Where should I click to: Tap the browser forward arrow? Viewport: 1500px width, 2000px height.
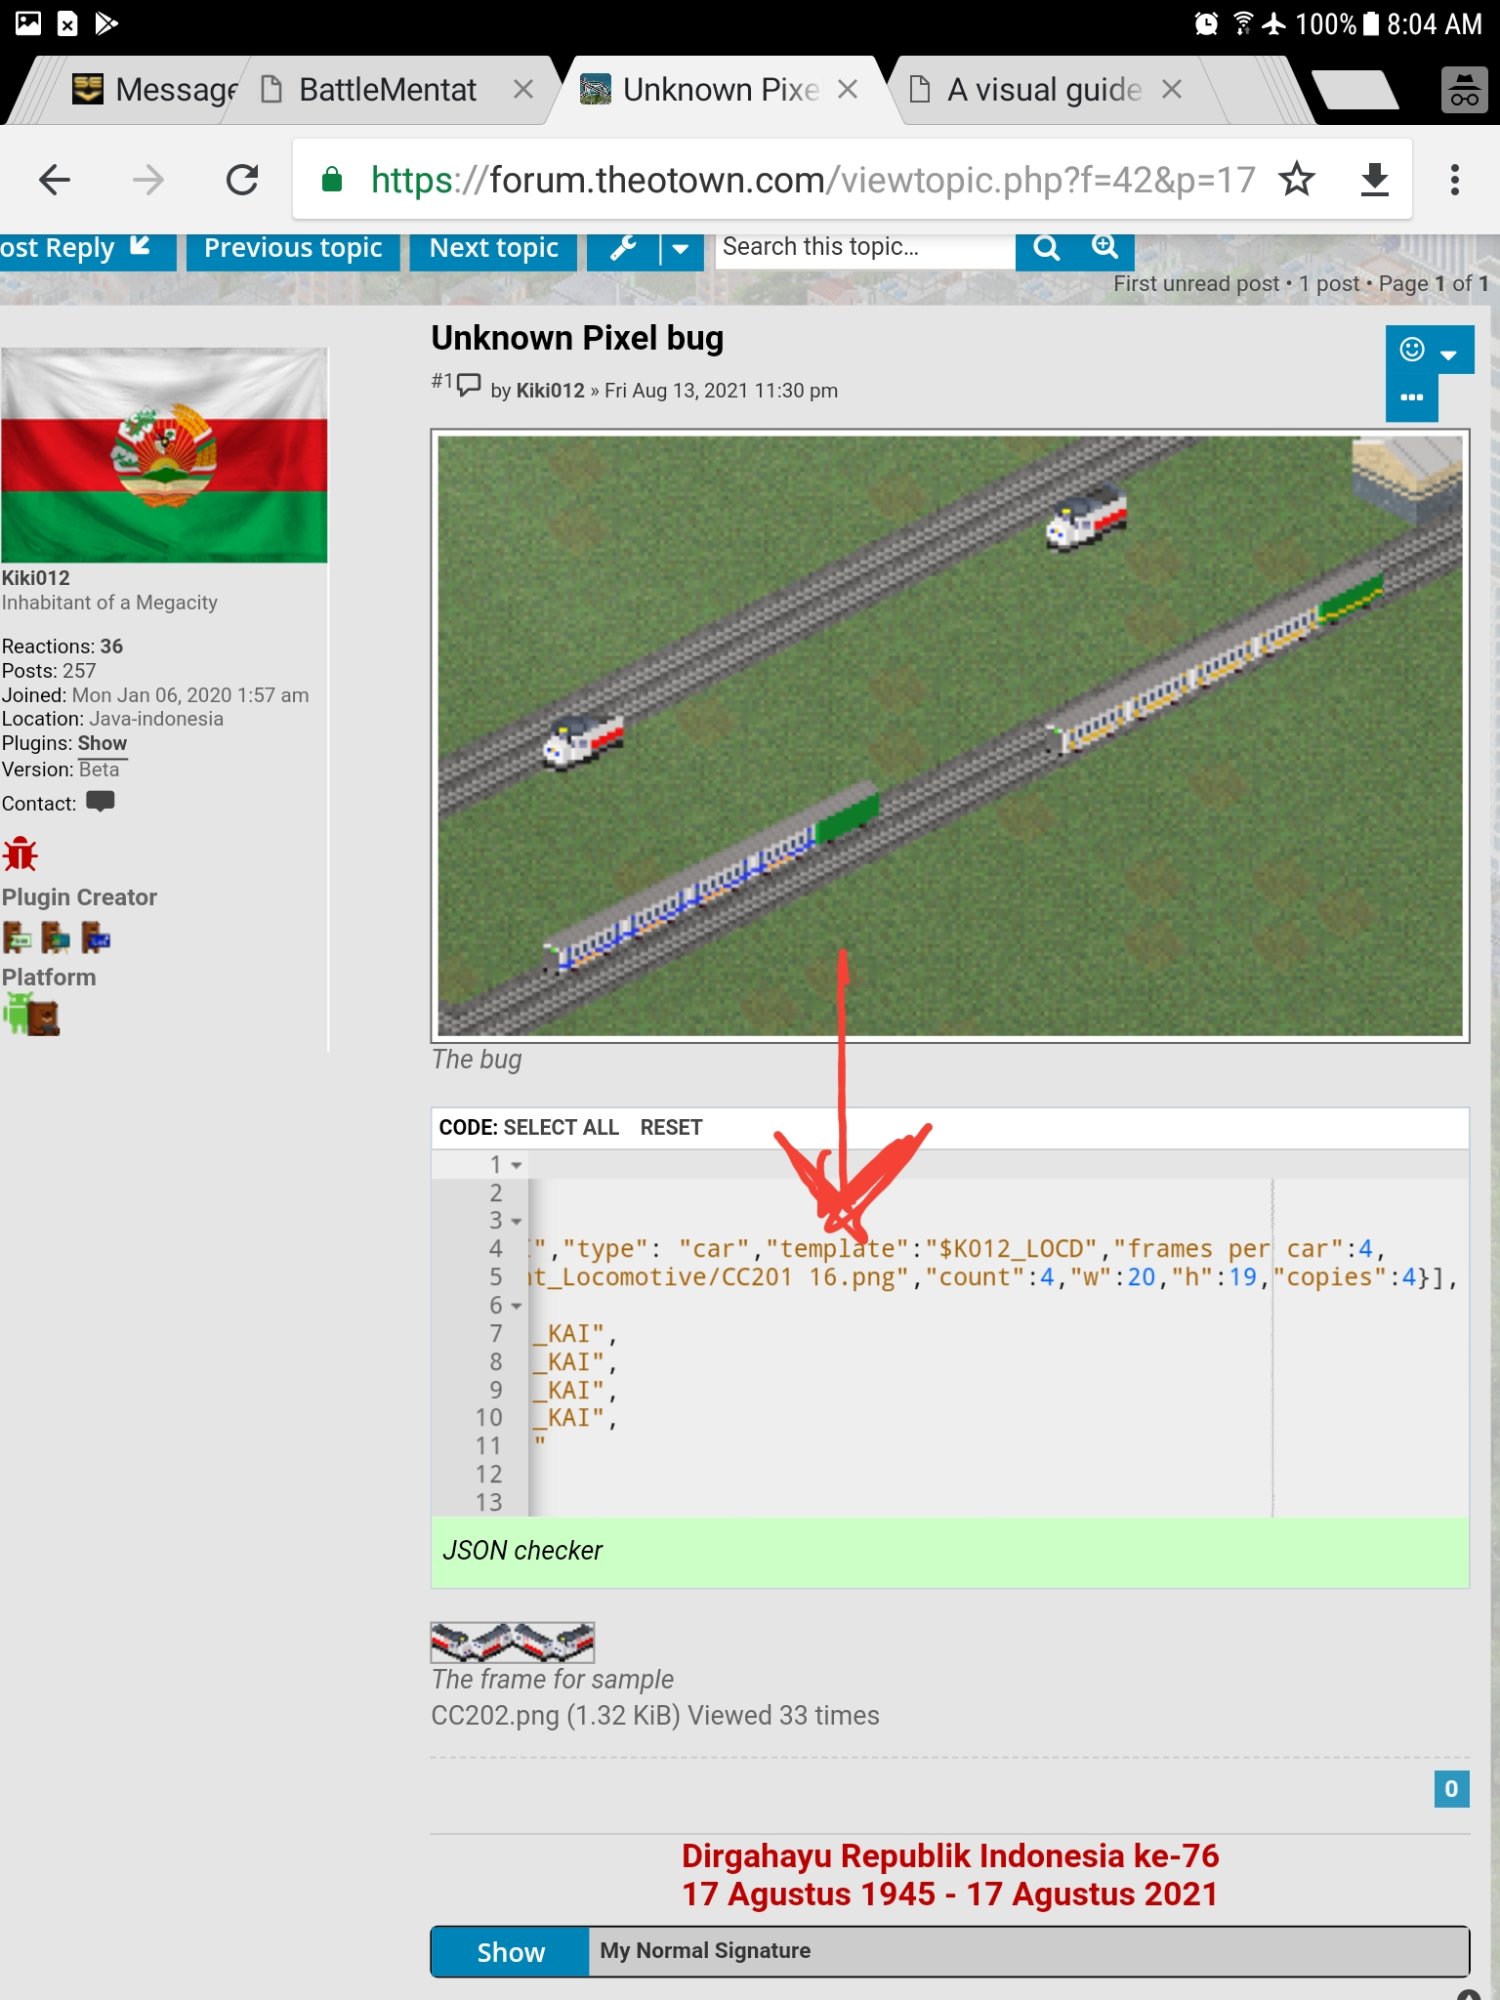coord(148,180)
